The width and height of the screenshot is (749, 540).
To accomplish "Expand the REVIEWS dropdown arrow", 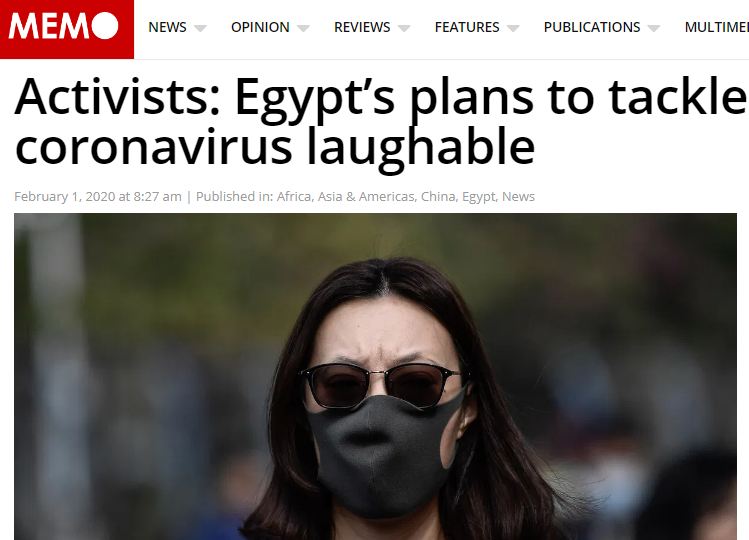I will [x=404, y=28].
